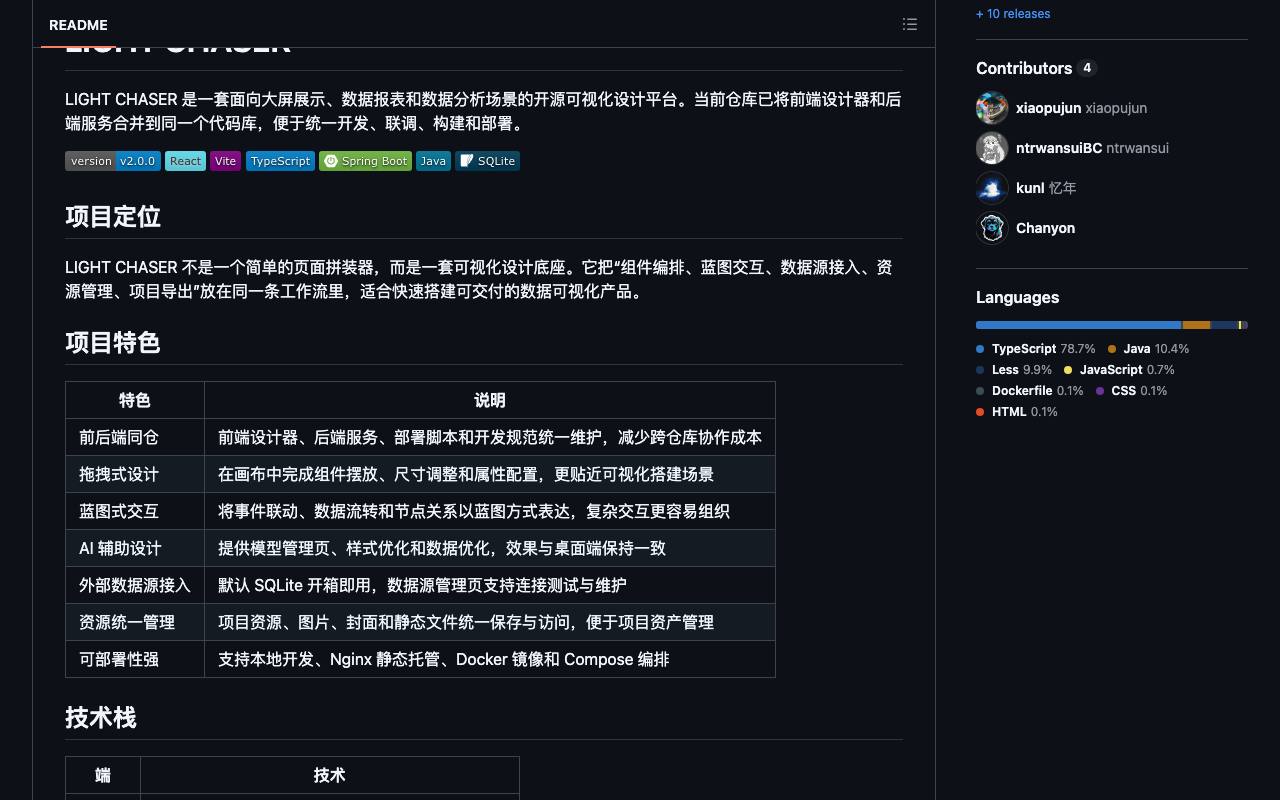Click kunl's contributor avatar

coord(992,188)
